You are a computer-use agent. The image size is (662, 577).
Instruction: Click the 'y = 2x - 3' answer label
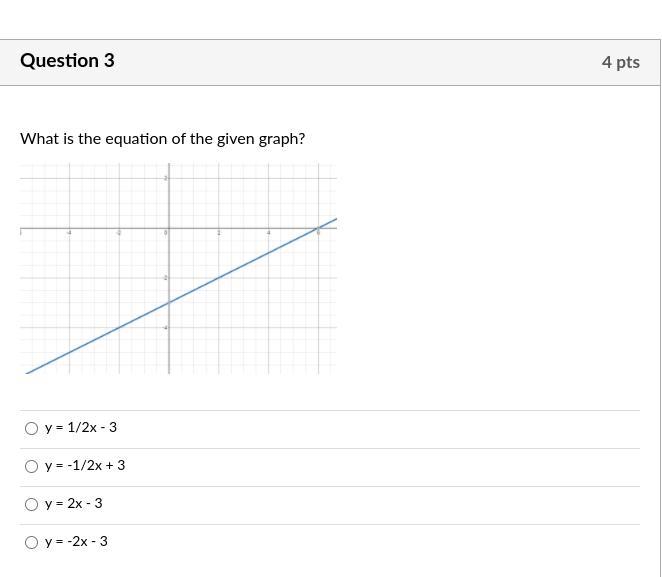[73, 504]
